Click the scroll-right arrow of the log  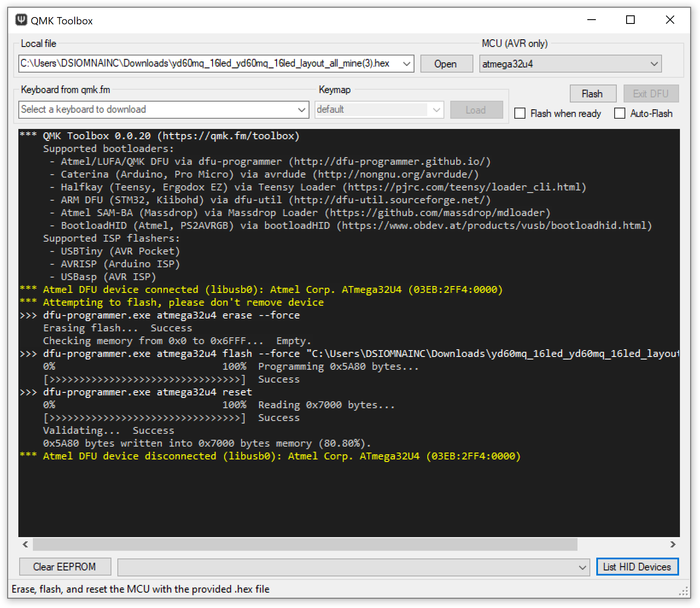pos(673,545)
